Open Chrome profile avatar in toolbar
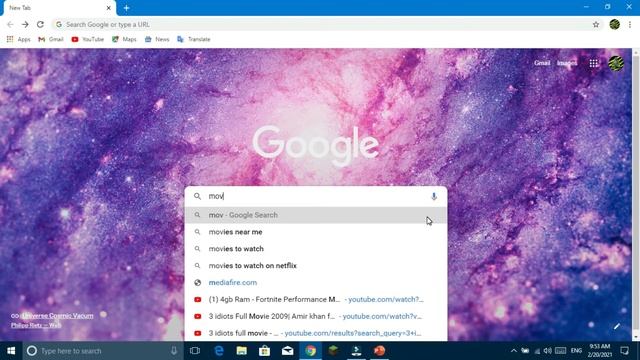This screenshot has height=360, width=640. [x=614, y=24]
